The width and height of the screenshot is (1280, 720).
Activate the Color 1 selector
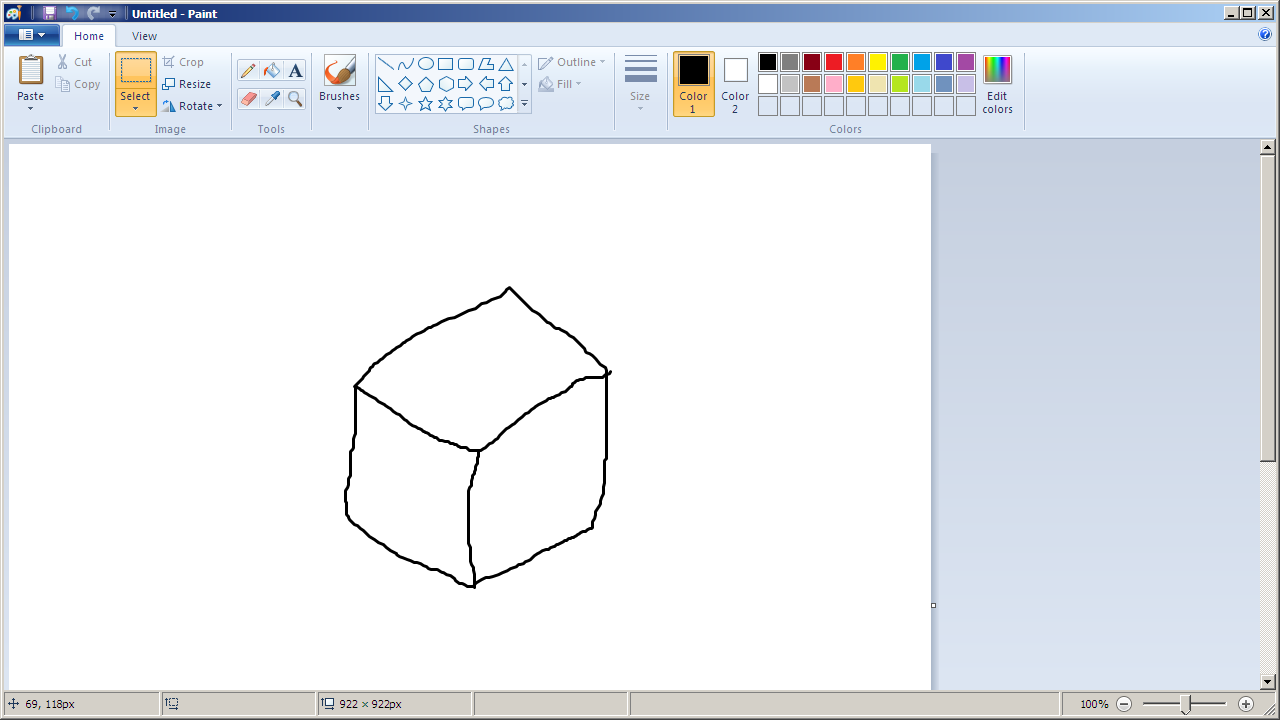click(693, 84)
